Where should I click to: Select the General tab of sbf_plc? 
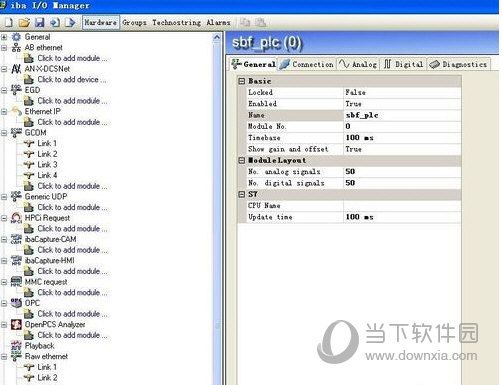[254, 64]
